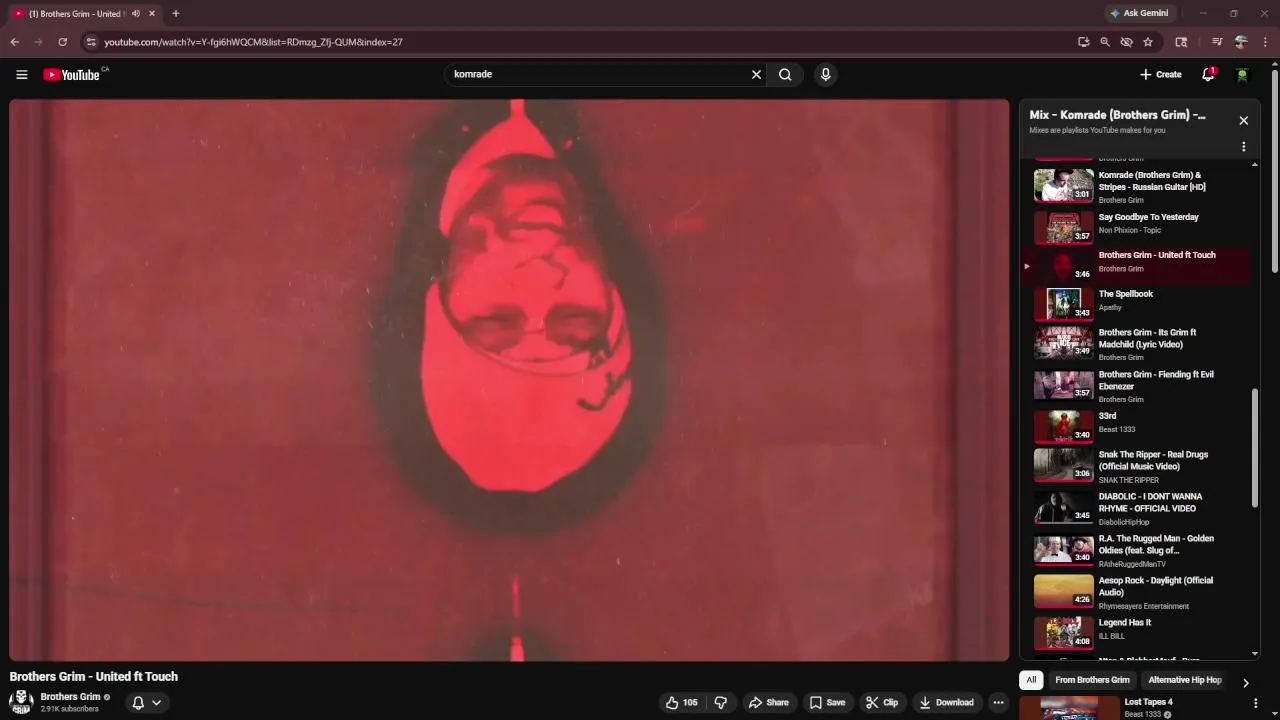Image resolution: width=1280 pixels, height=720 pixels.
Task: Play Brothers Grim - Its Grim ft Madchild
Action: pos(1139,344)
